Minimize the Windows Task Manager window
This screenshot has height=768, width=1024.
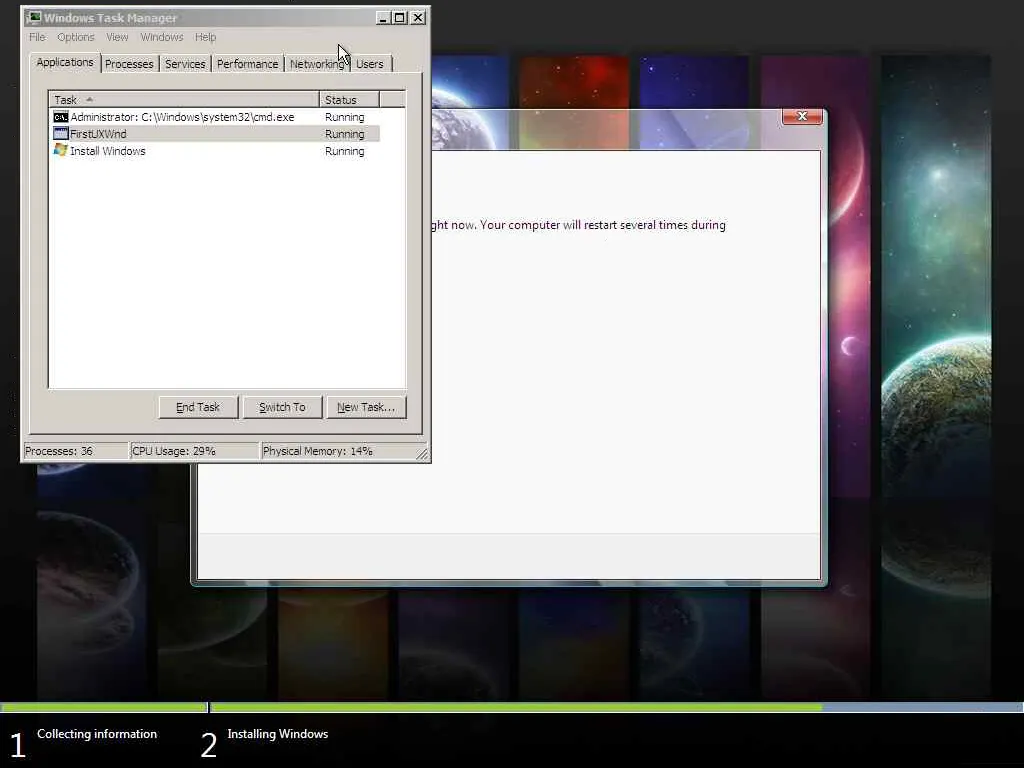coord(383,18)
